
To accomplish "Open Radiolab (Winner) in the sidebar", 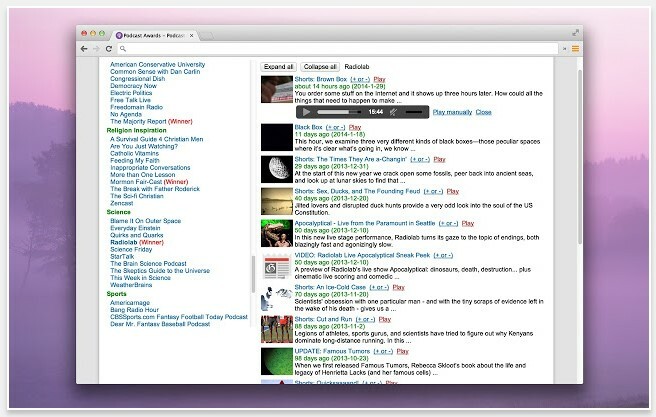I will point(137,242).
